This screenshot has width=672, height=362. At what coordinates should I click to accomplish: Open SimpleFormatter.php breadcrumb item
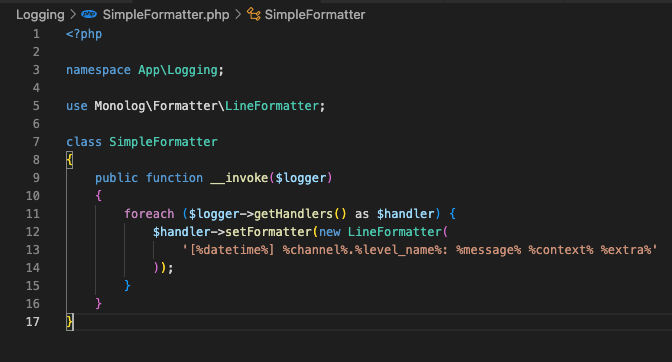pos(166,15)
